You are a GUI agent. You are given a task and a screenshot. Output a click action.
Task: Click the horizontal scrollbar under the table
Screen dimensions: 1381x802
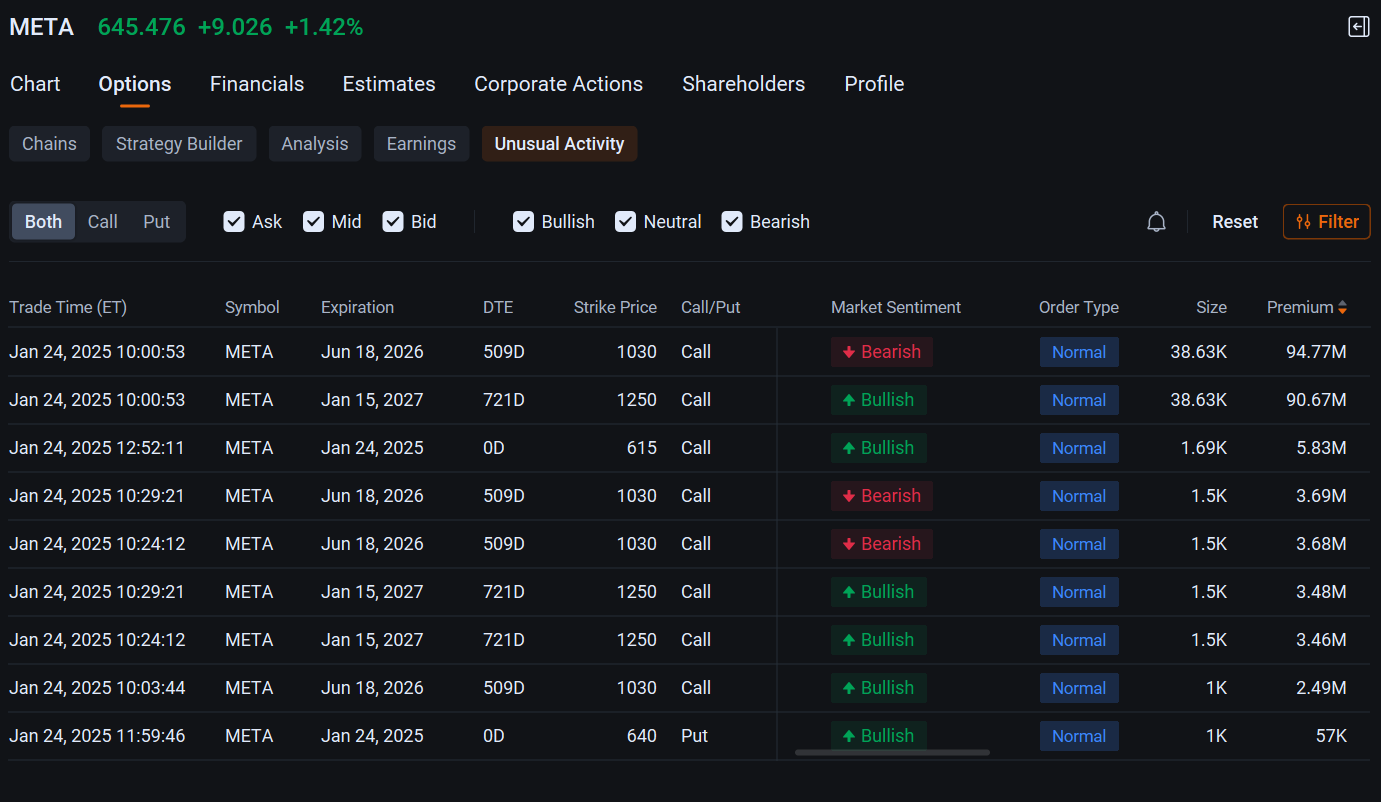pos(892,752)
